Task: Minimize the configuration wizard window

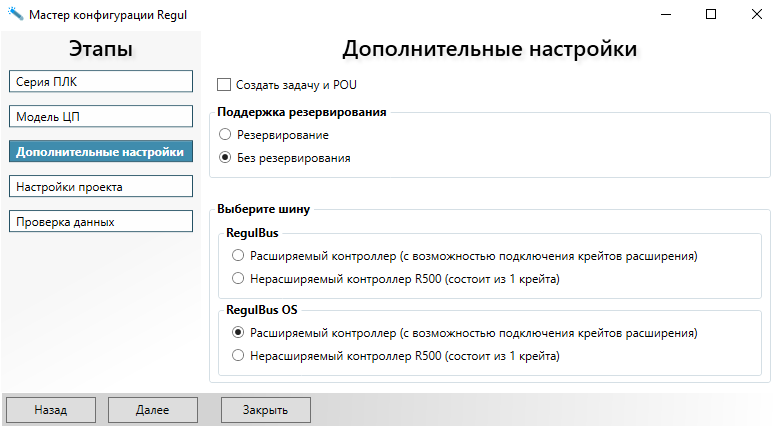Action: pos(665,15)
